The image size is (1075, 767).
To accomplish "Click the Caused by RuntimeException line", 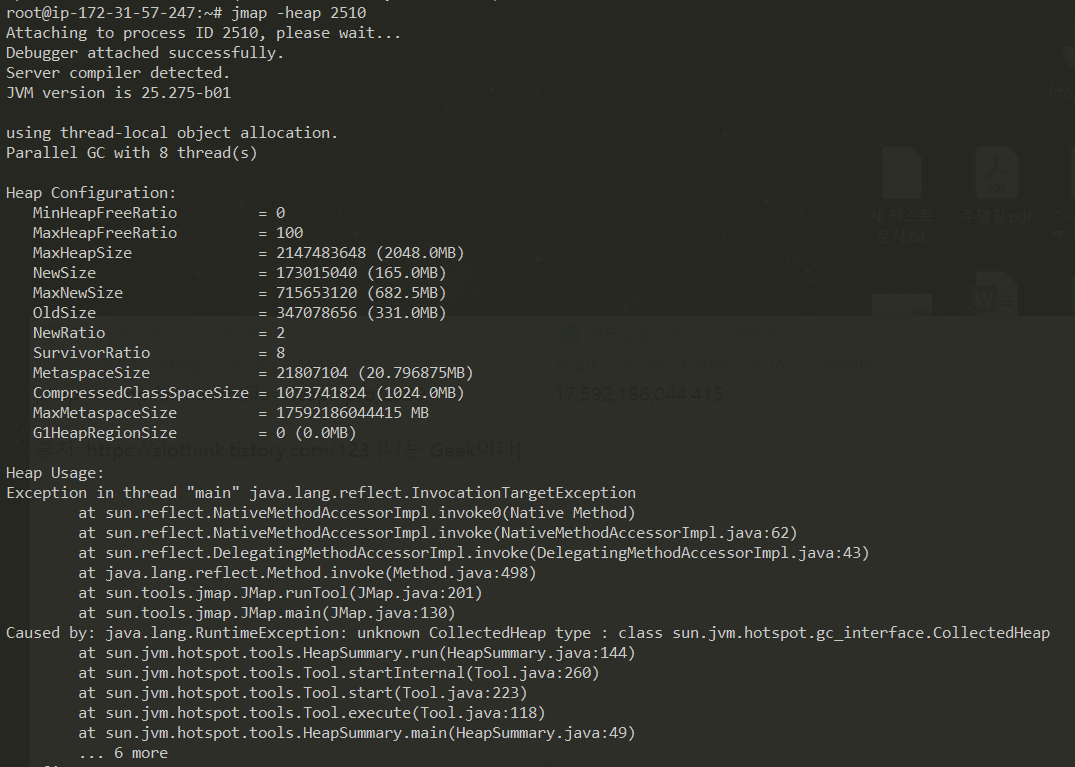I will coord(527,633).
